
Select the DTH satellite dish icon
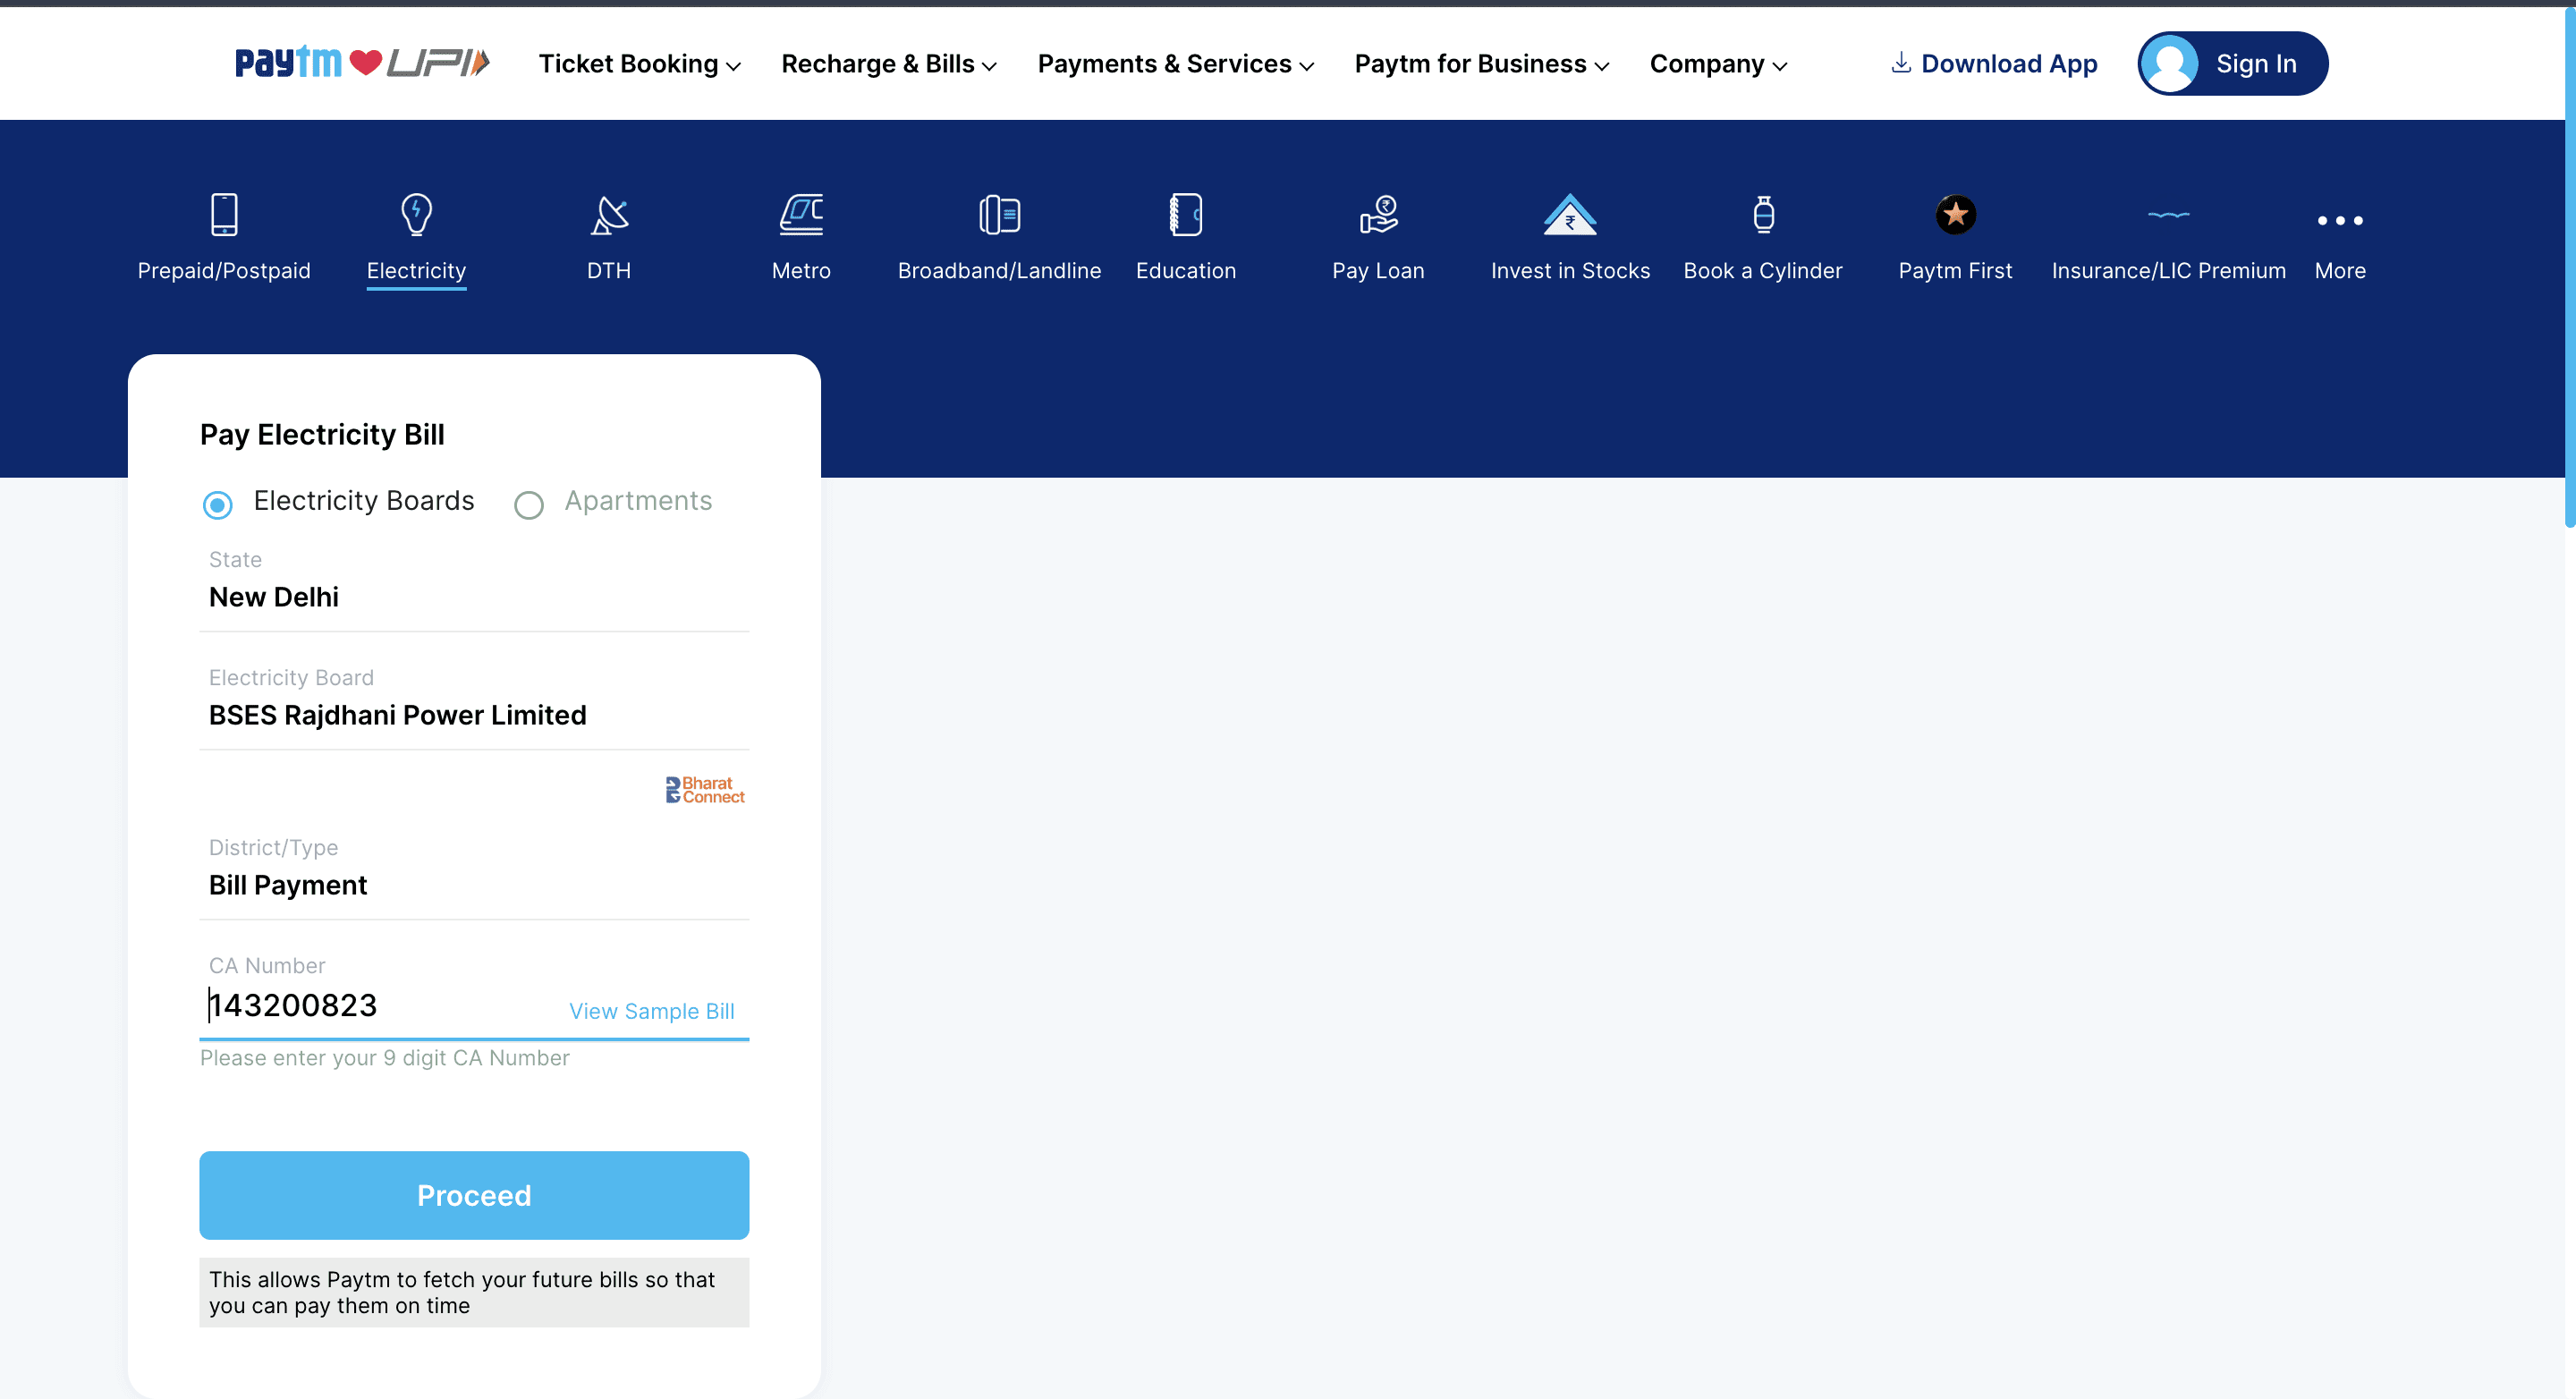(609, 214)
